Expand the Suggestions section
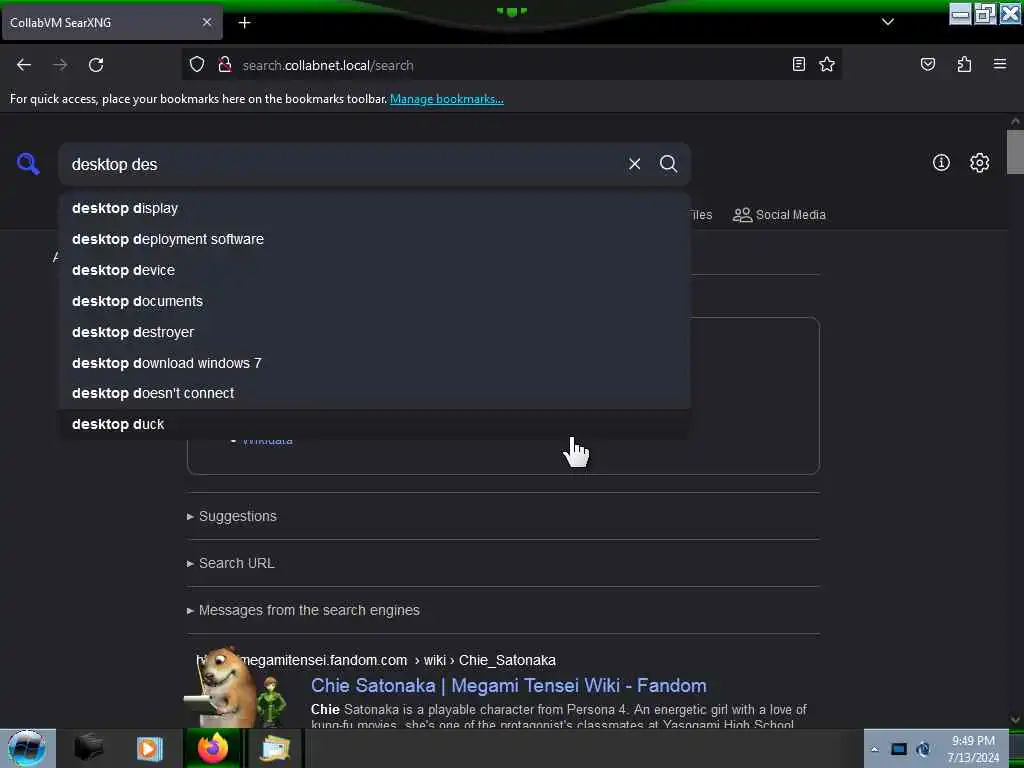Screen dimensions: 1024x768 click(232, 516)
